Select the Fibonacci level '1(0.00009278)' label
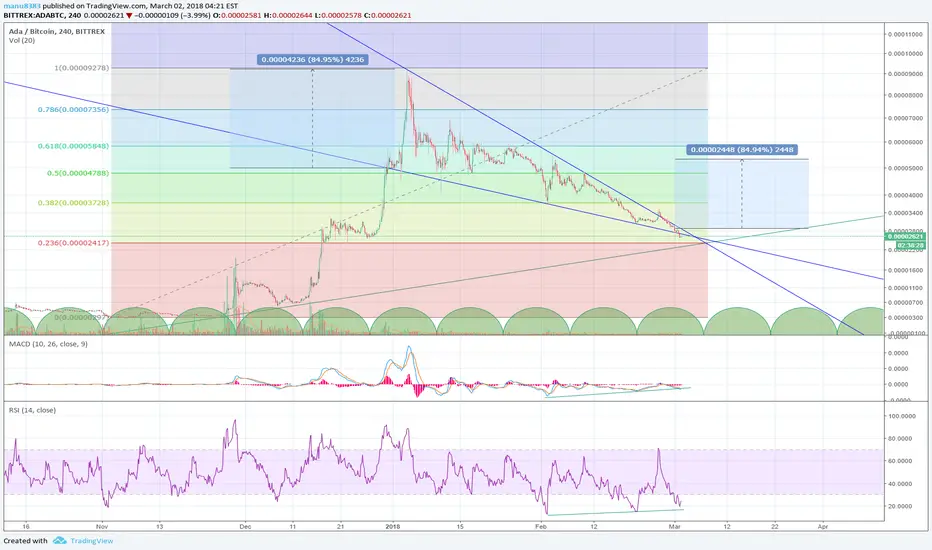This screenshot has height=550, width=932. [x=82, y=68]
